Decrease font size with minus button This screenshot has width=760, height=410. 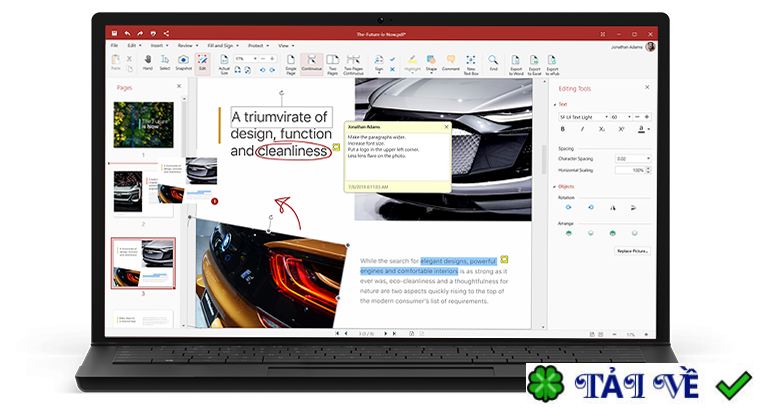tap(637, 117)
